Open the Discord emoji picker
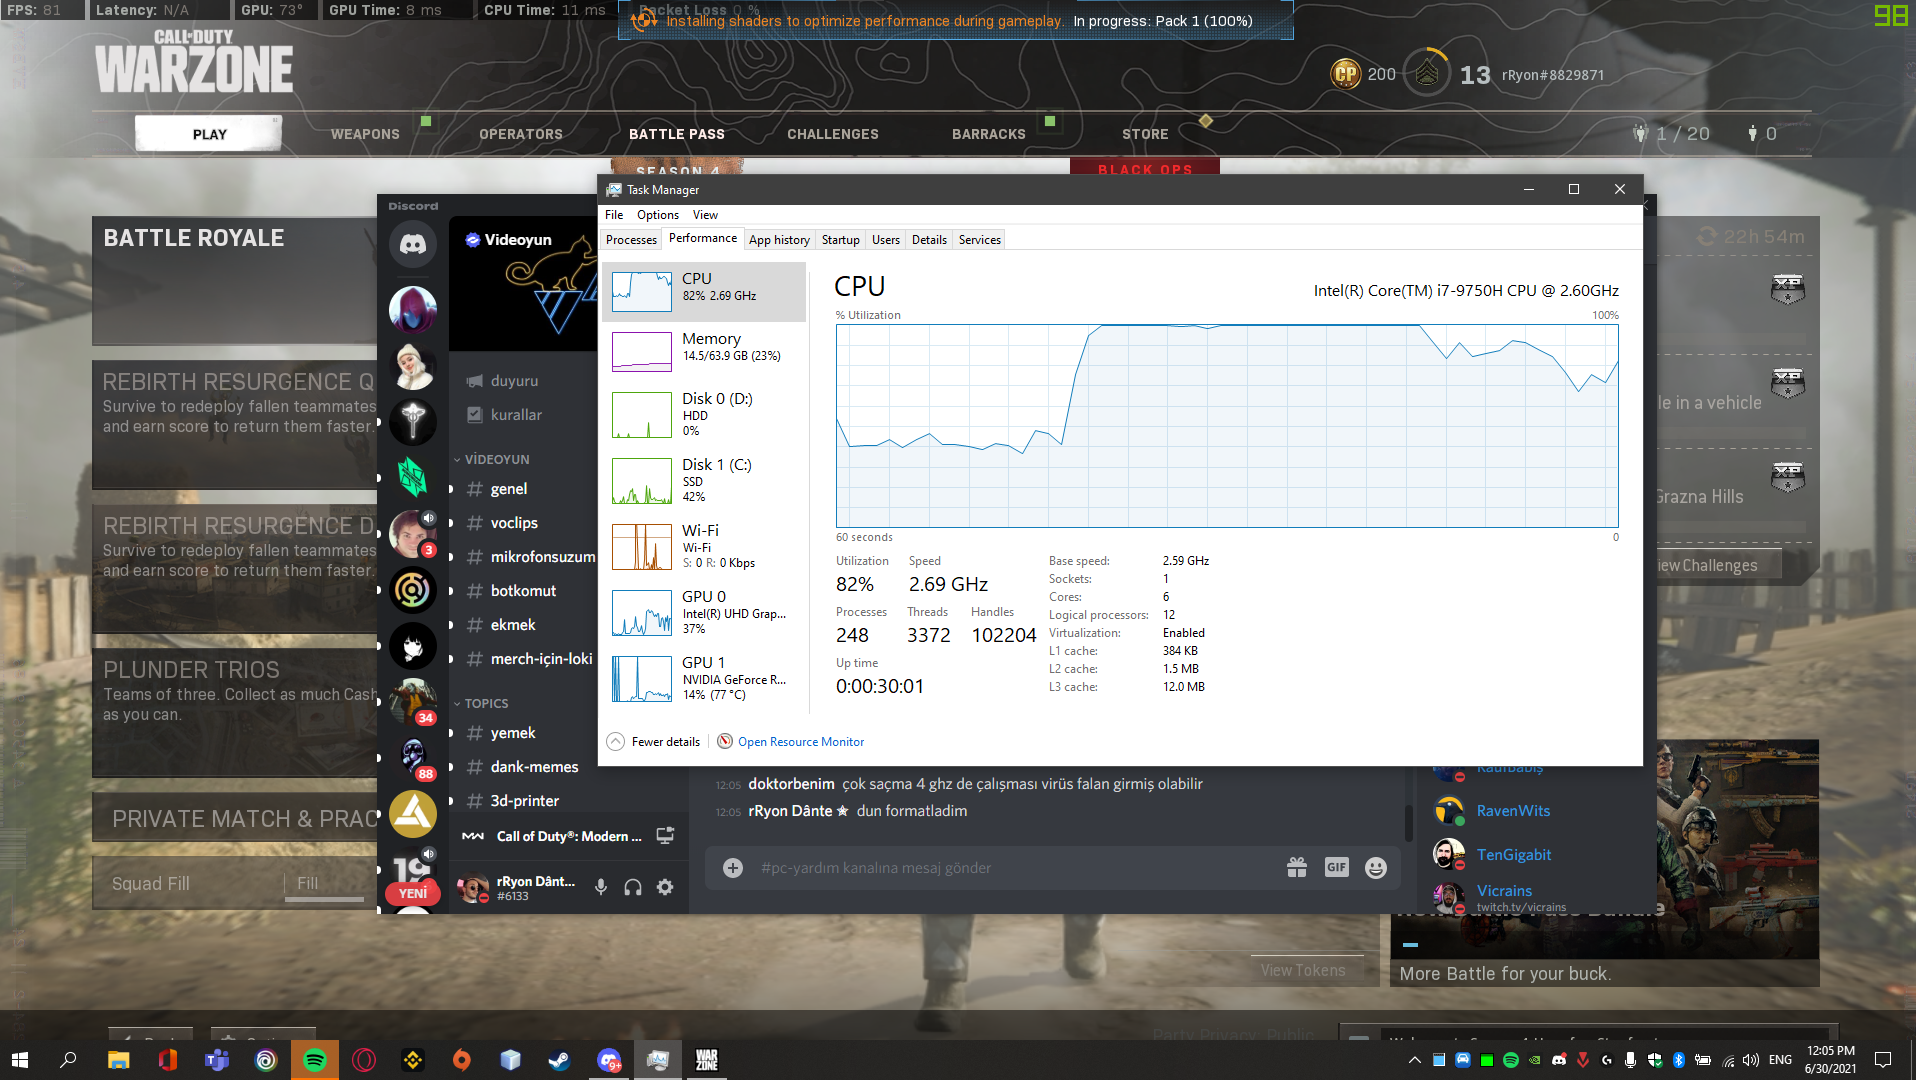Screen dimensions: 1916x1080 pos(1376,867)
